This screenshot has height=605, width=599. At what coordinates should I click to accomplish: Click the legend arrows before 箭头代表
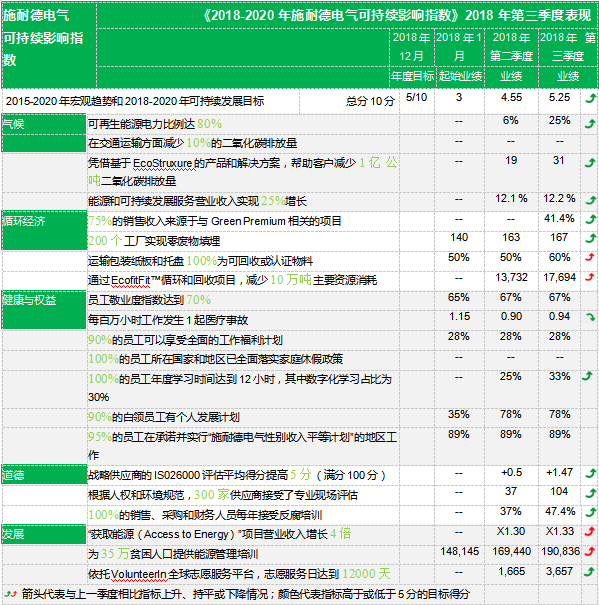(x=11, y=594)
